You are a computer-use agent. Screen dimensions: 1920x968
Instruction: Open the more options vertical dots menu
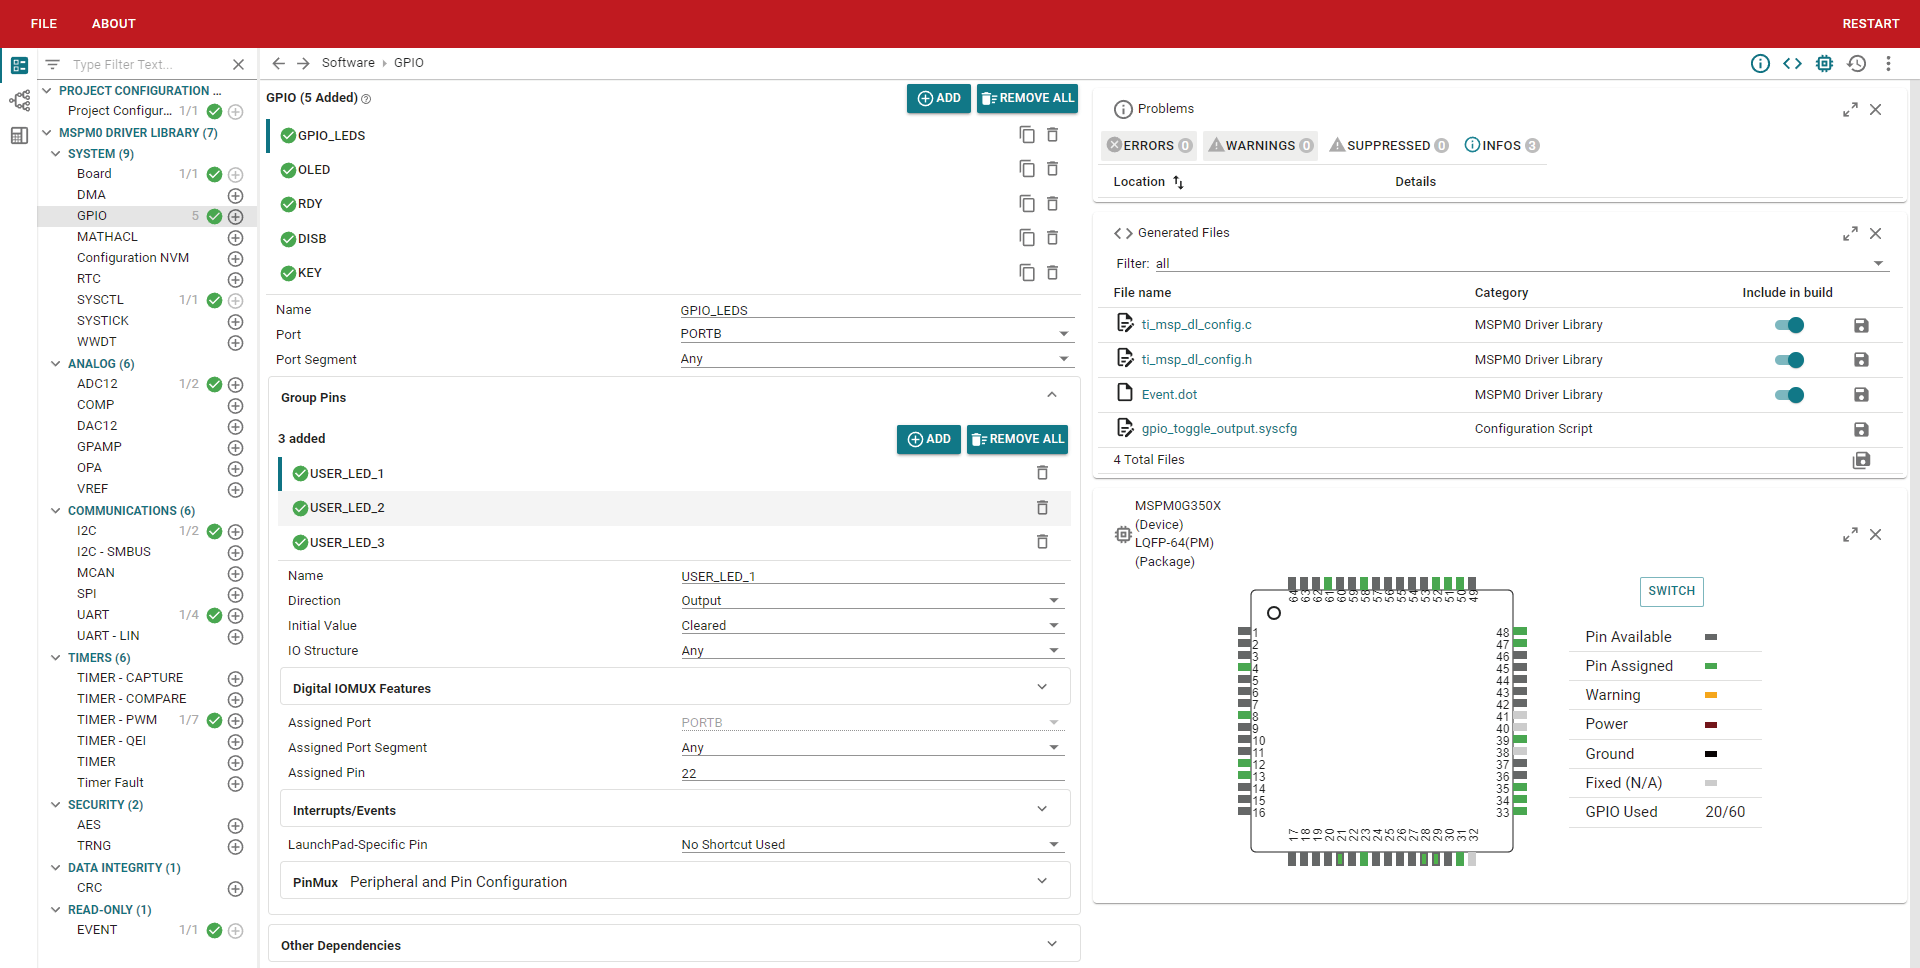coord(1888,64)
